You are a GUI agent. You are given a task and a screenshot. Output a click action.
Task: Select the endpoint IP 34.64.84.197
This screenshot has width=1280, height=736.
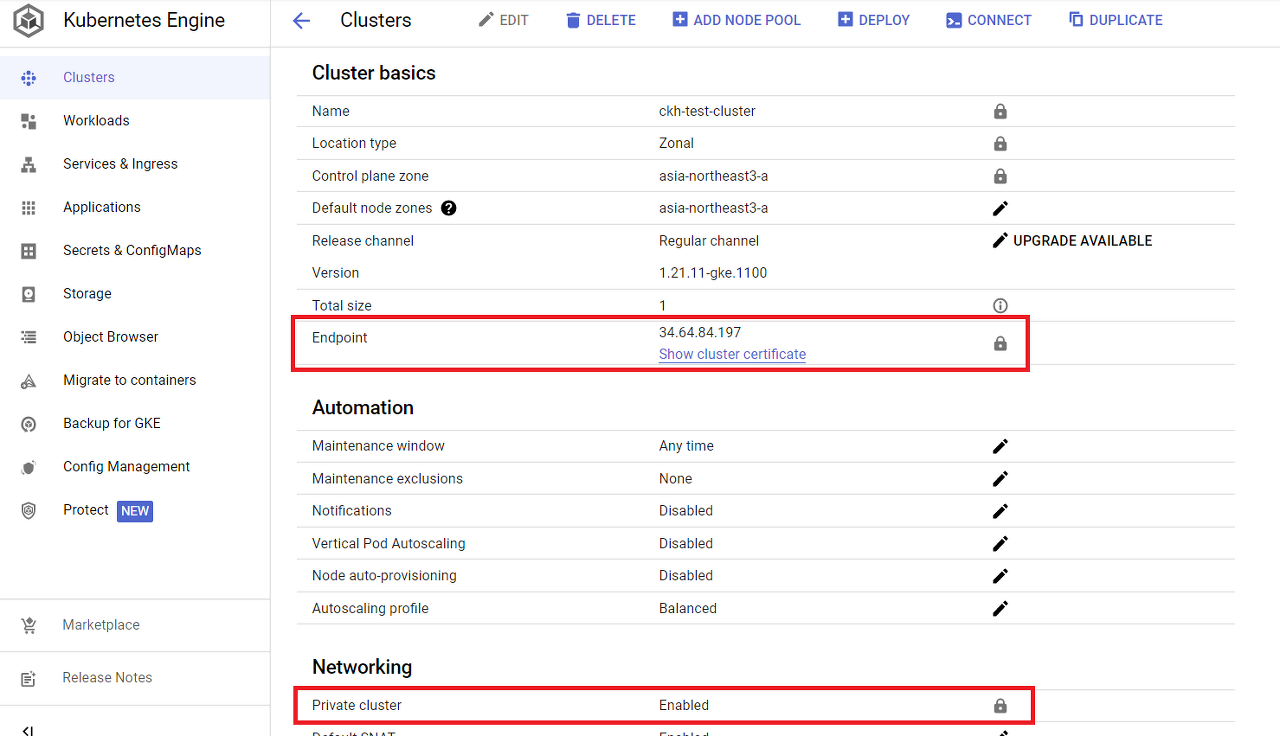[x=700, y=332]
